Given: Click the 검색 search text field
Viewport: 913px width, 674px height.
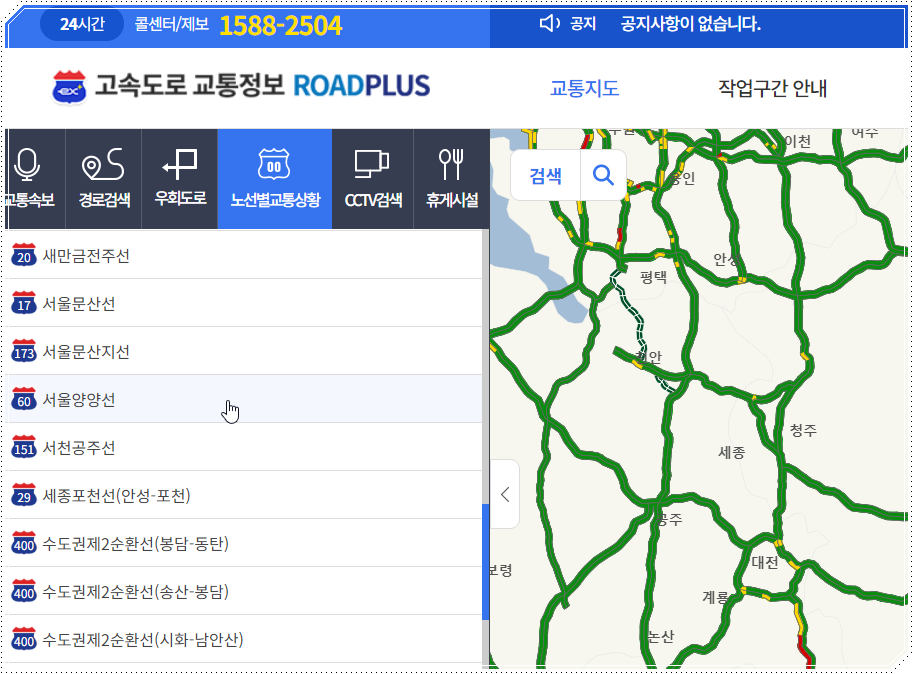Looking at the screenshot, I should coord(545,176).
